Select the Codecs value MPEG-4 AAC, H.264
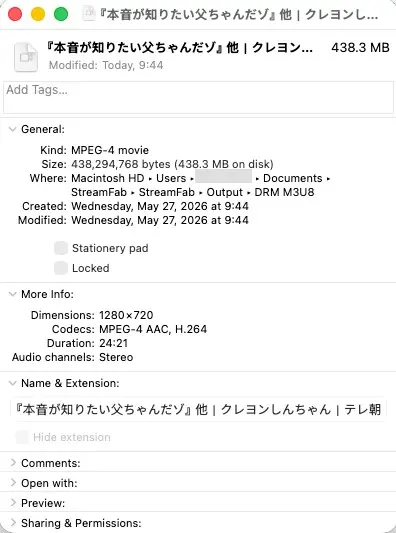Image resolution: width=396 pixels, height=533 pixels. [x=153, y=329]
